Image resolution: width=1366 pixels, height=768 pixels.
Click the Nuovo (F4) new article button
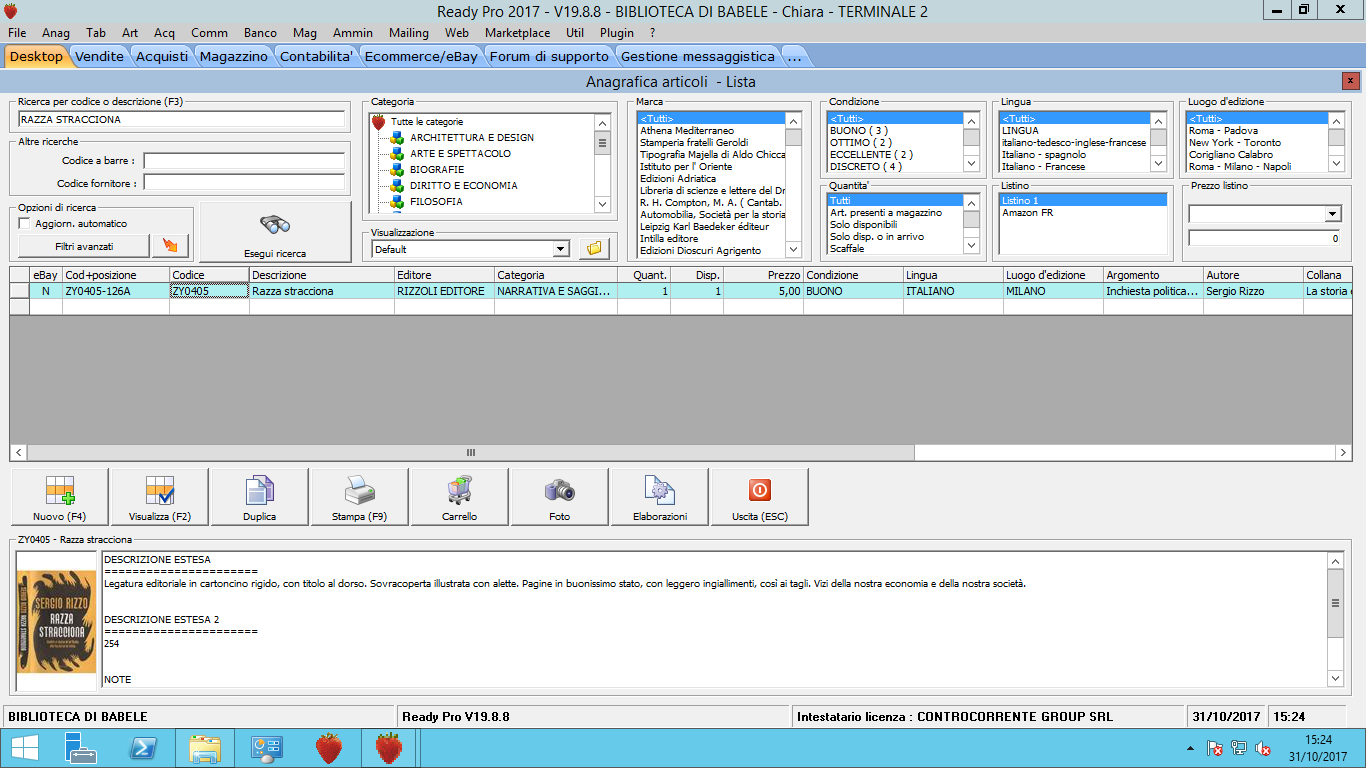pos(60,497)
